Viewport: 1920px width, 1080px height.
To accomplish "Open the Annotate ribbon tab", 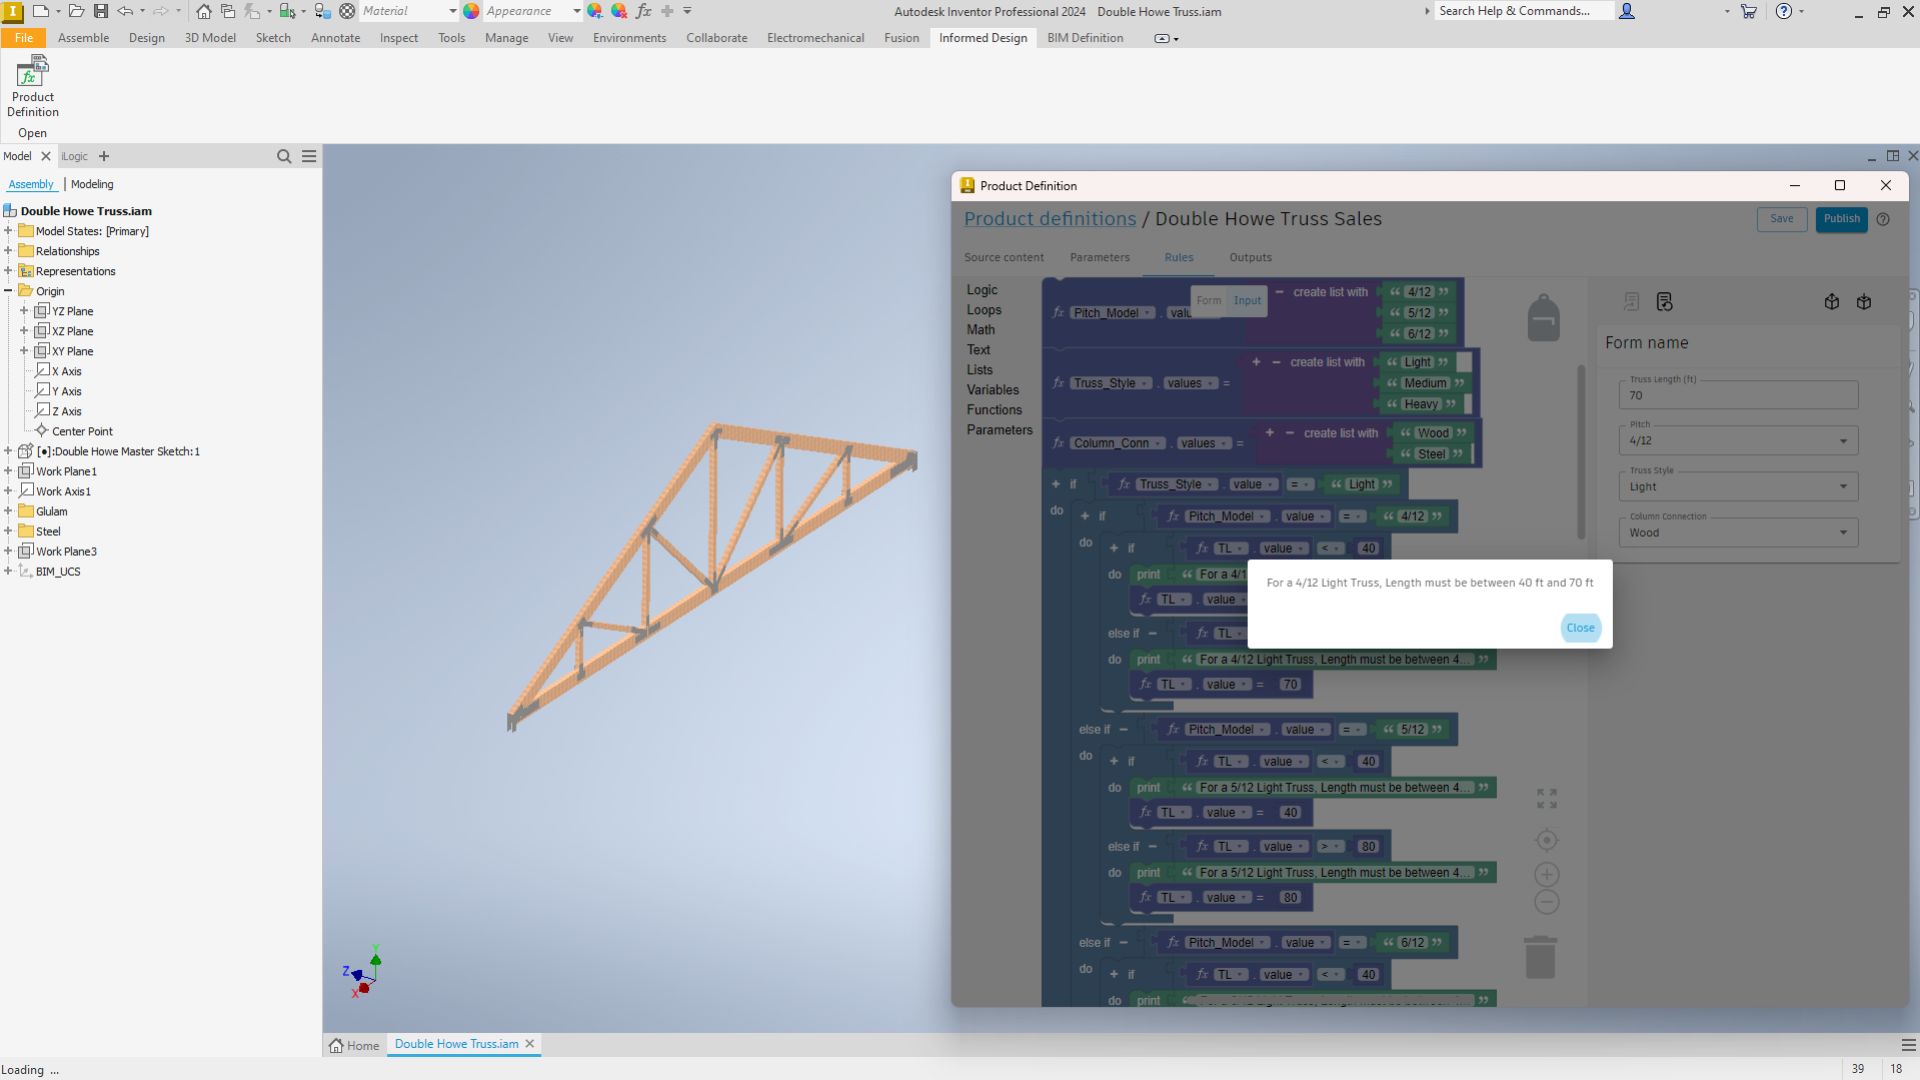I will click(x=335, y=38).
